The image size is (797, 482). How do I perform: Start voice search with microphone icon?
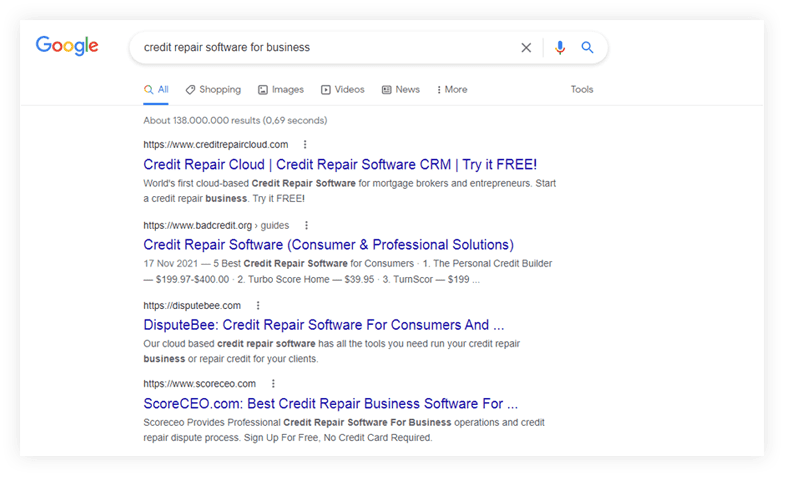(x=560, y=47)
